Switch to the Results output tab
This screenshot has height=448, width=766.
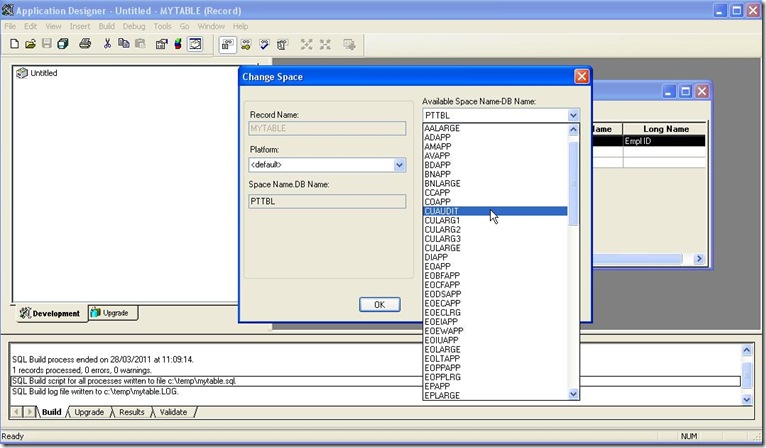pos(131,412)
